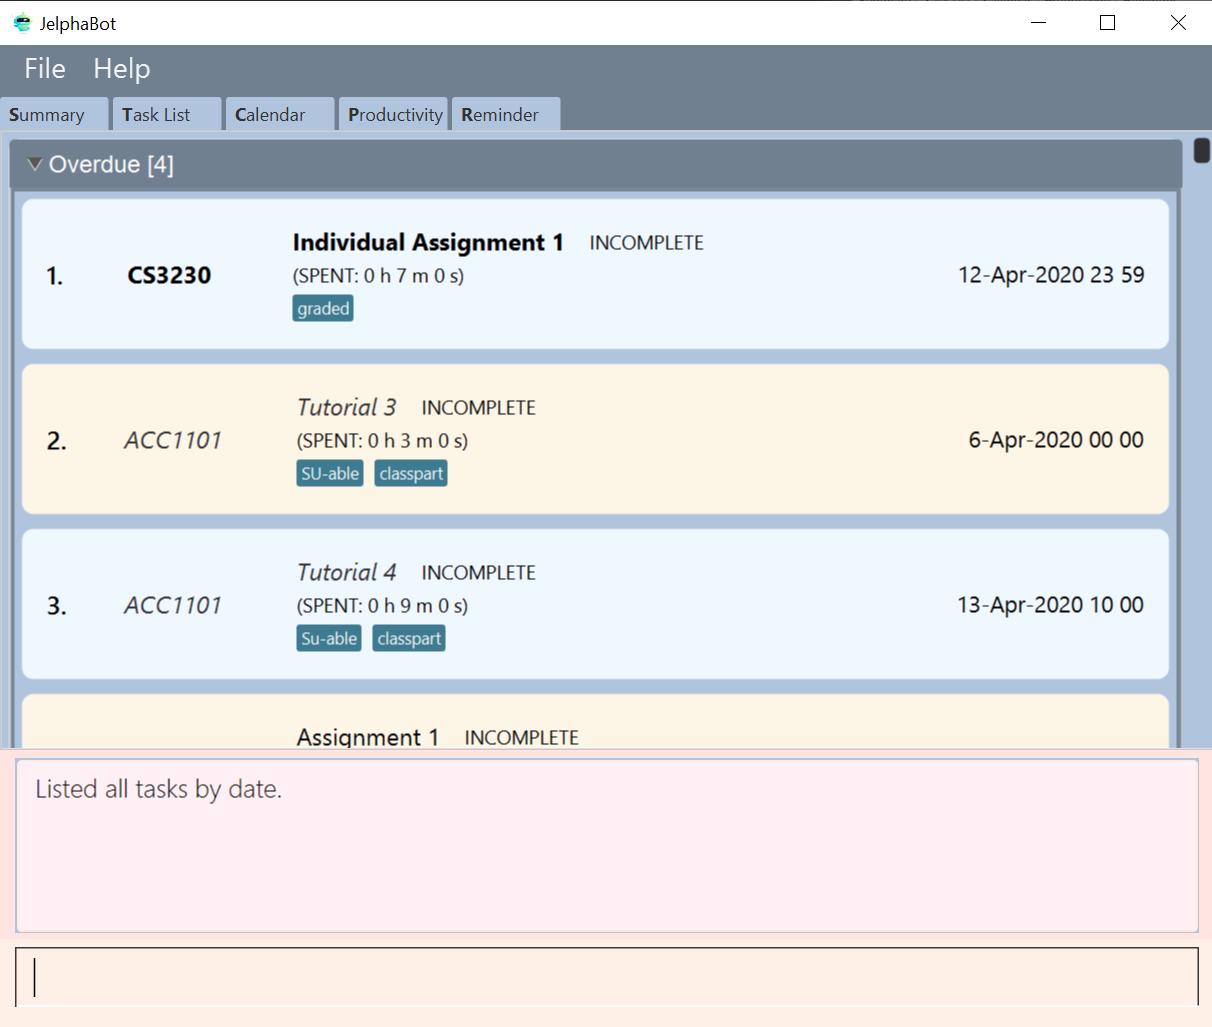Click the 'SU-able' tag on Tutorial 3

point(330,474)
